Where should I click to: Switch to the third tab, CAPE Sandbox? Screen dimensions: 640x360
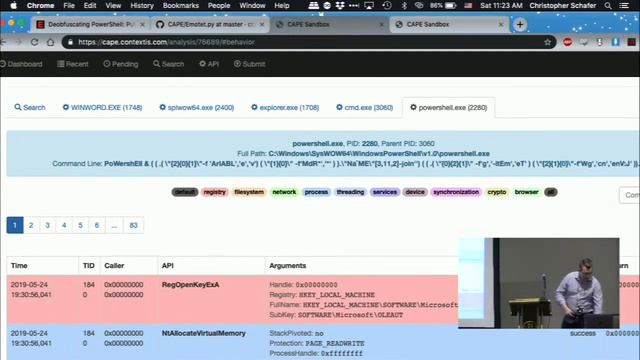331,24
